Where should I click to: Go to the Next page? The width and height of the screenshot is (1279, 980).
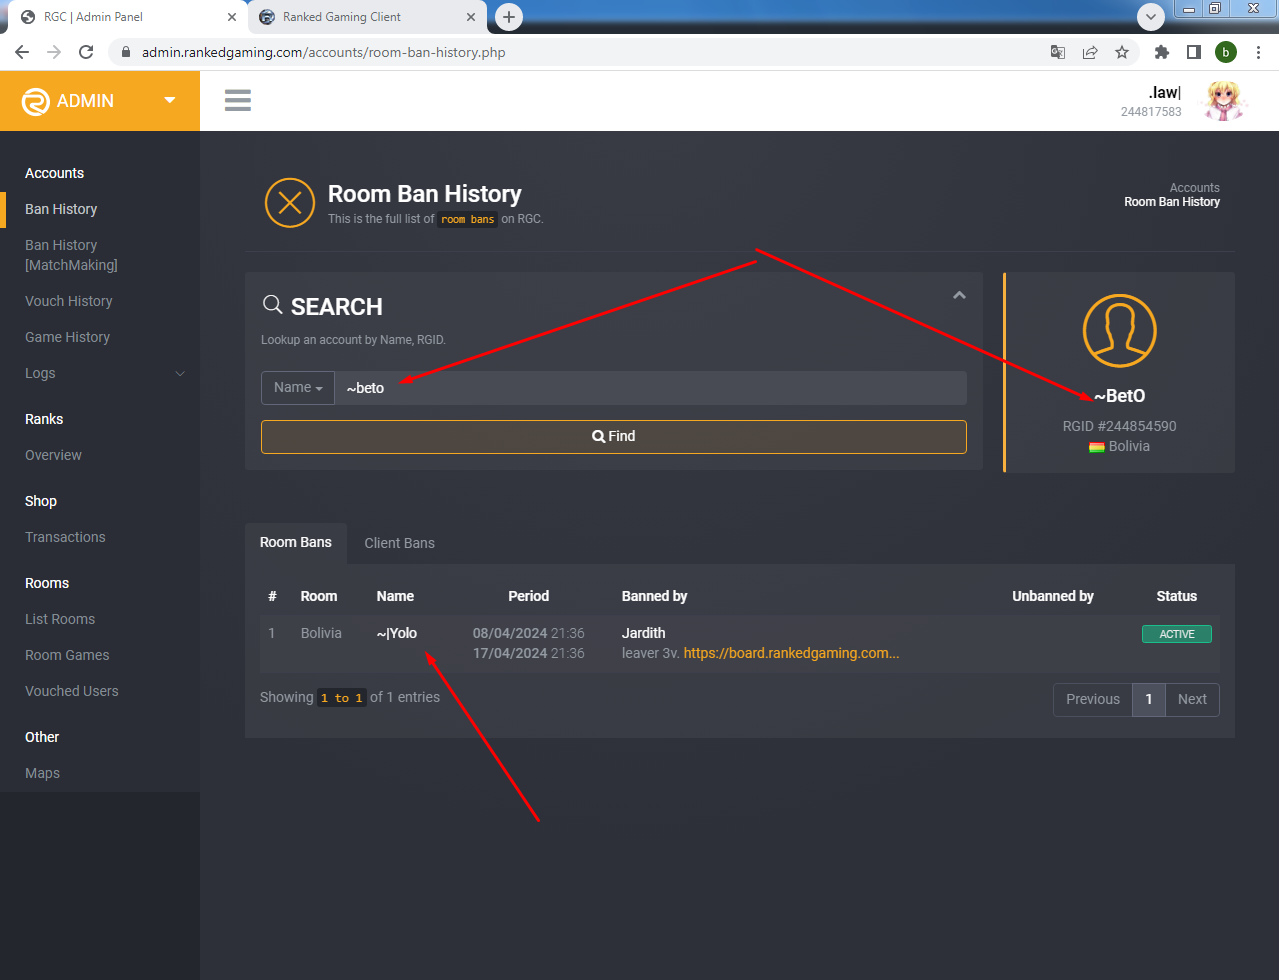pyautogui.click(x=1192, y=699)
